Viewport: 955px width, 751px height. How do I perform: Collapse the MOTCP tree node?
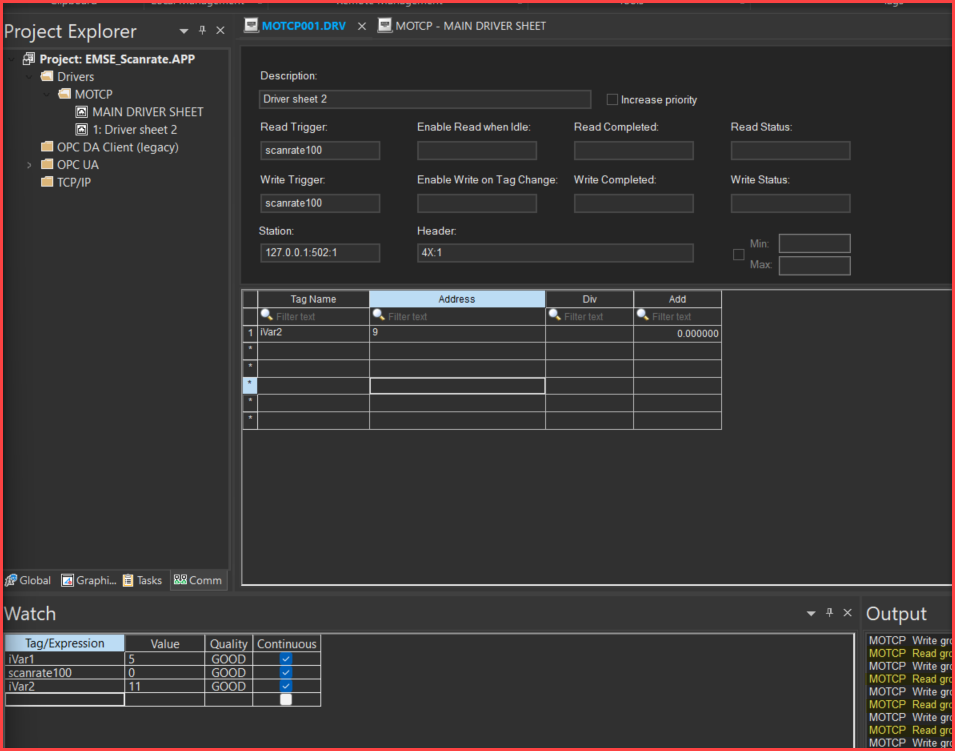(x=47, y=94)
